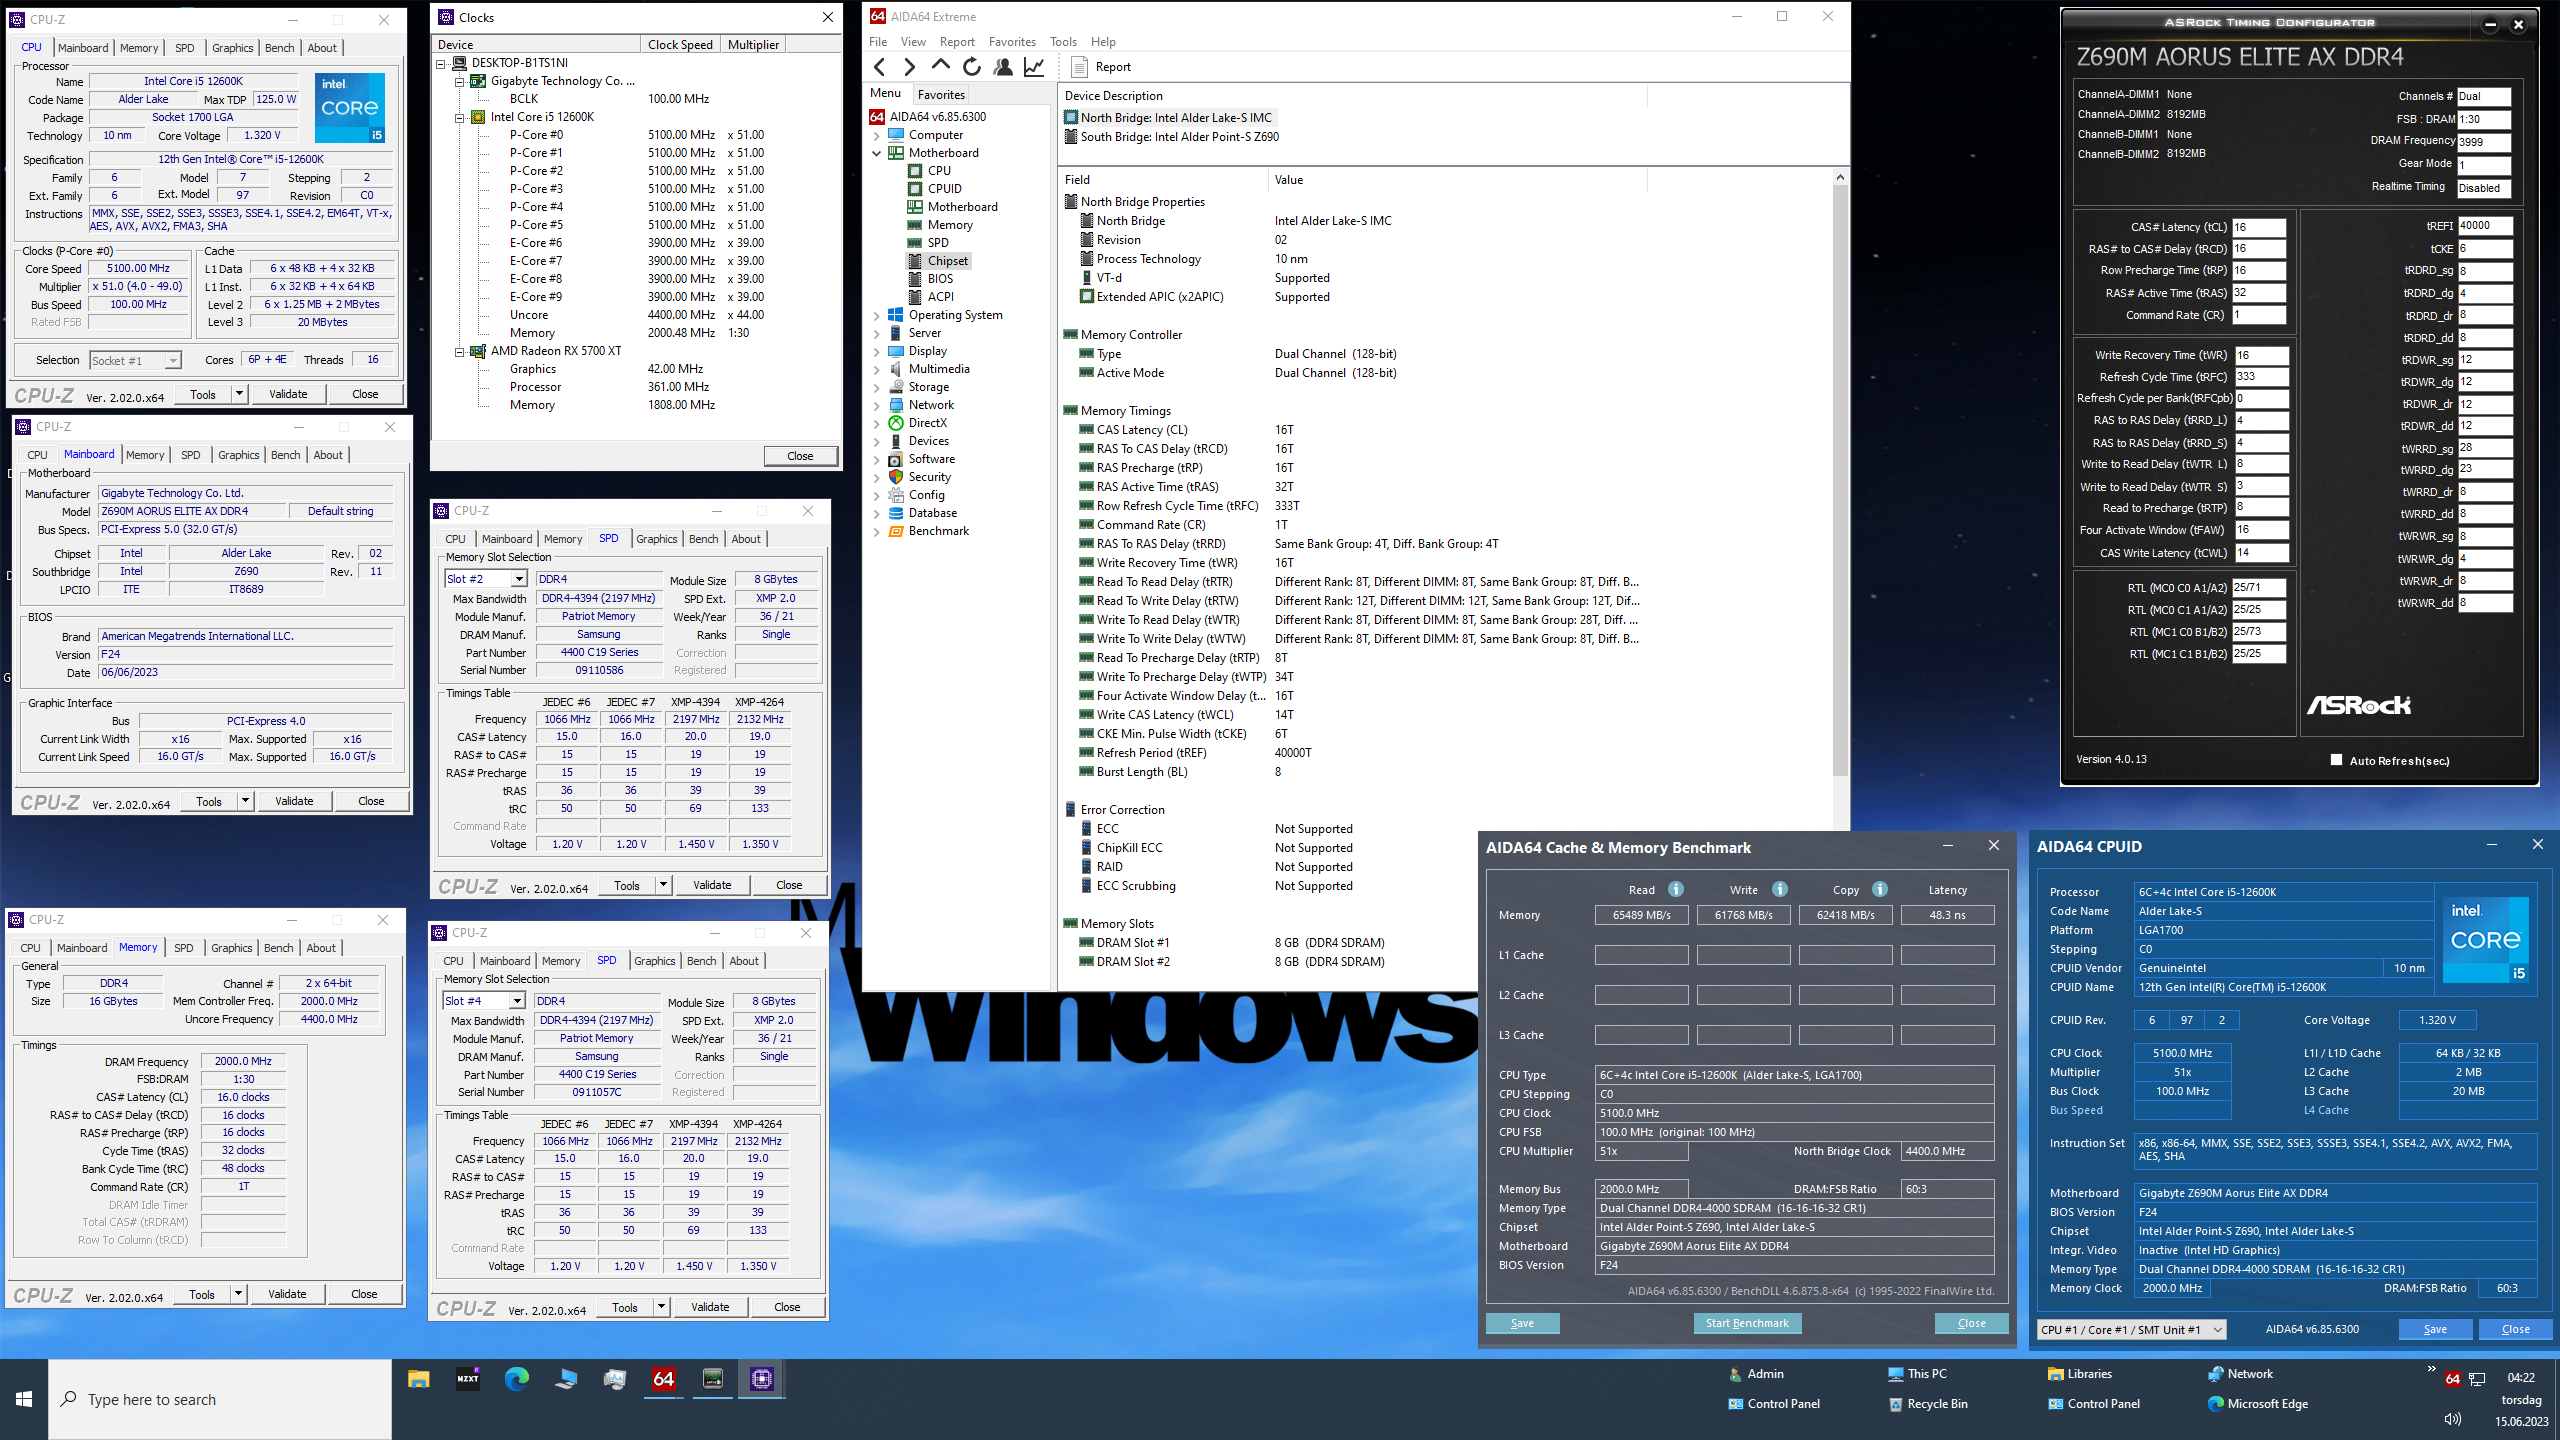Select BIOS item in AIDA64 tree
2560x1440 pixels.
pos(940,279)
